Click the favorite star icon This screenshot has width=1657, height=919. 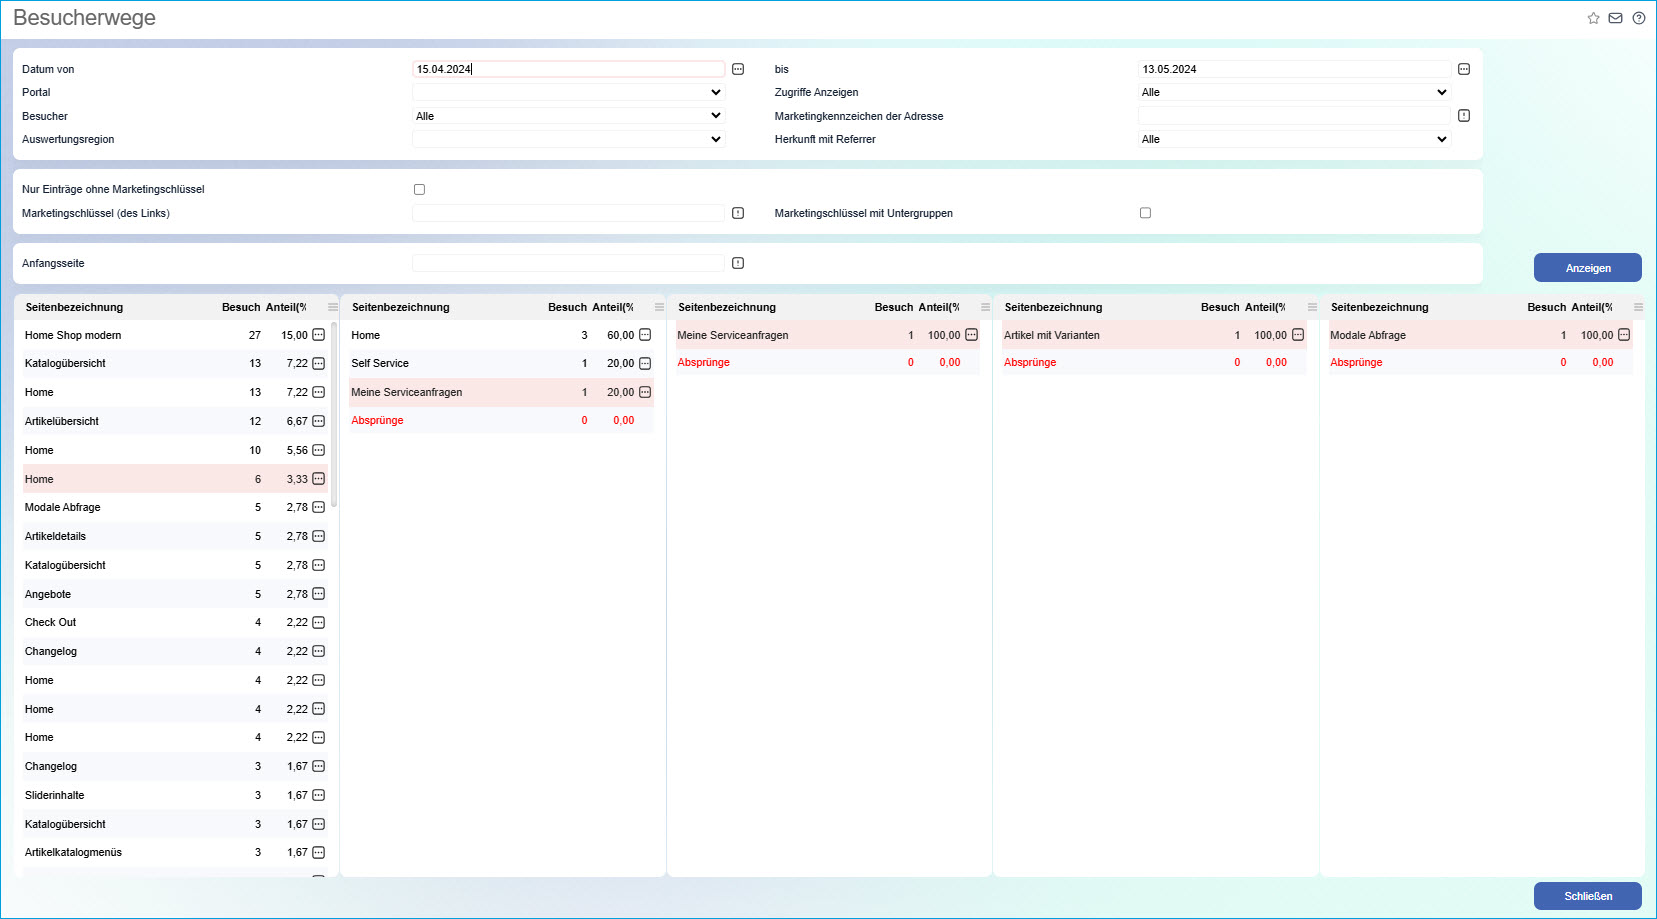[1593, 18]
